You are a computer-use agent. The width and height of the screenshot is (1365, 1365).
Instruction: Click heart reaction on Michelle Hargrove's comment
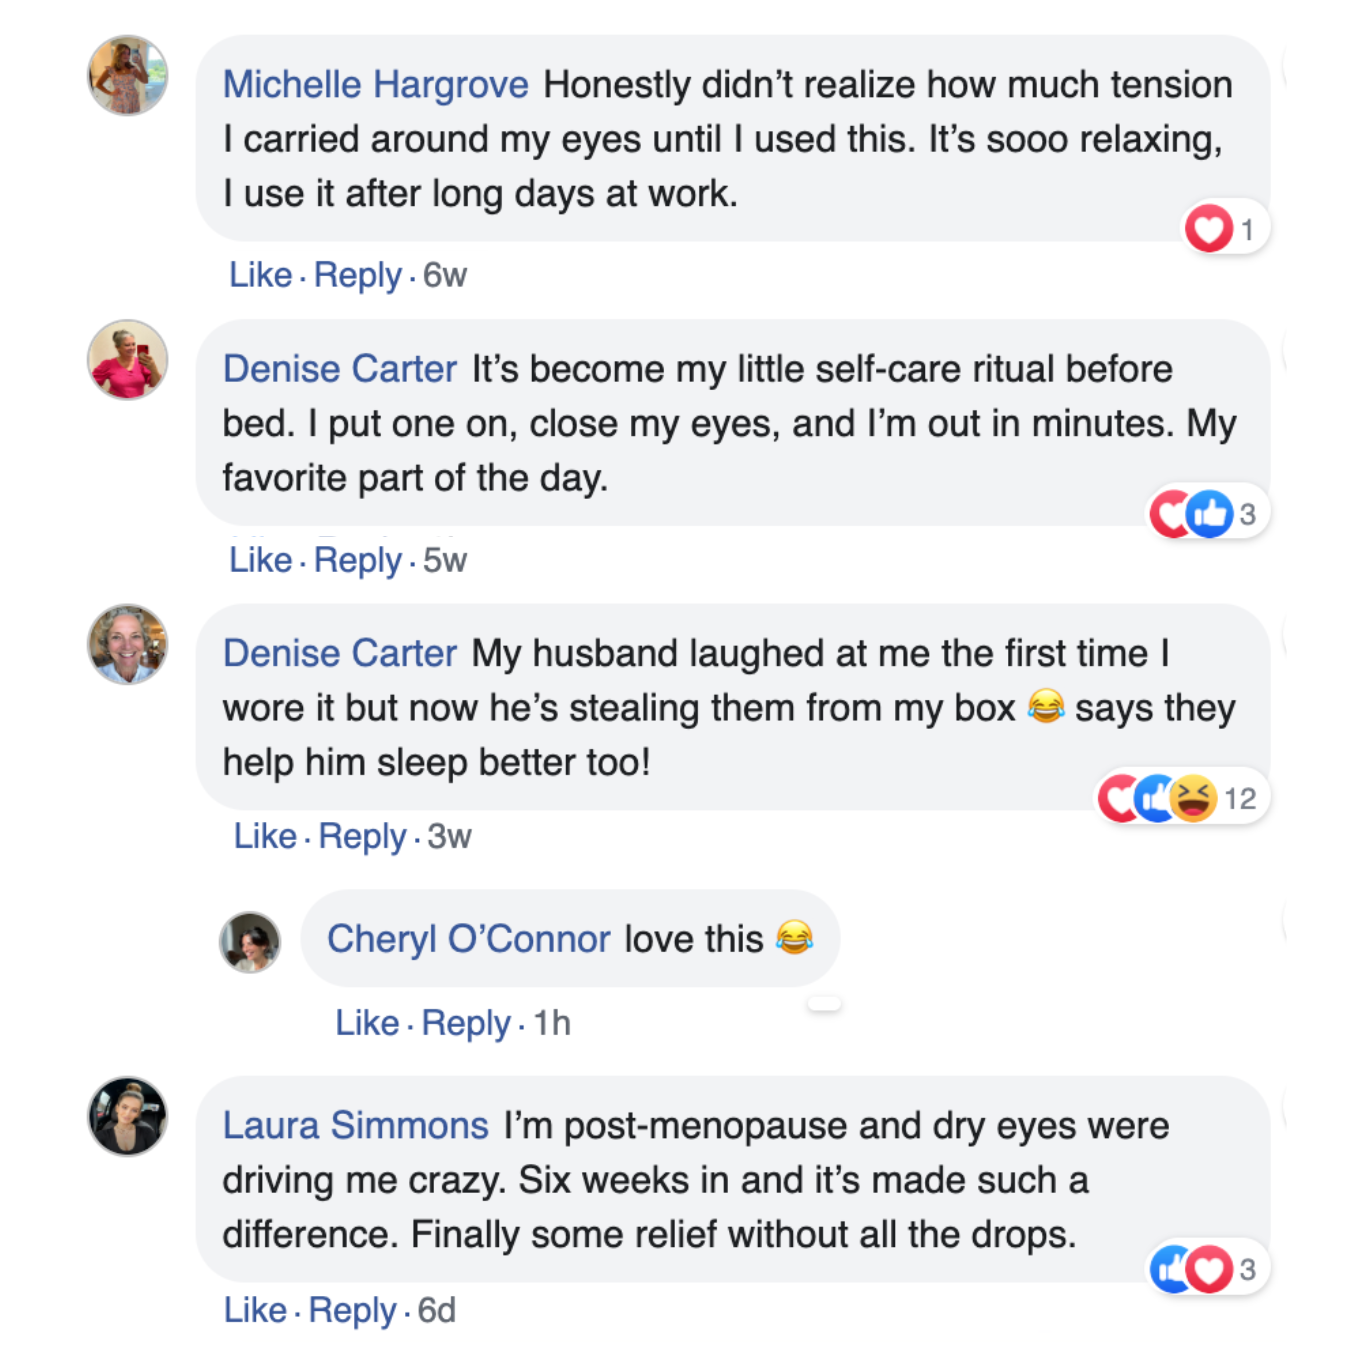(1209, 229)
